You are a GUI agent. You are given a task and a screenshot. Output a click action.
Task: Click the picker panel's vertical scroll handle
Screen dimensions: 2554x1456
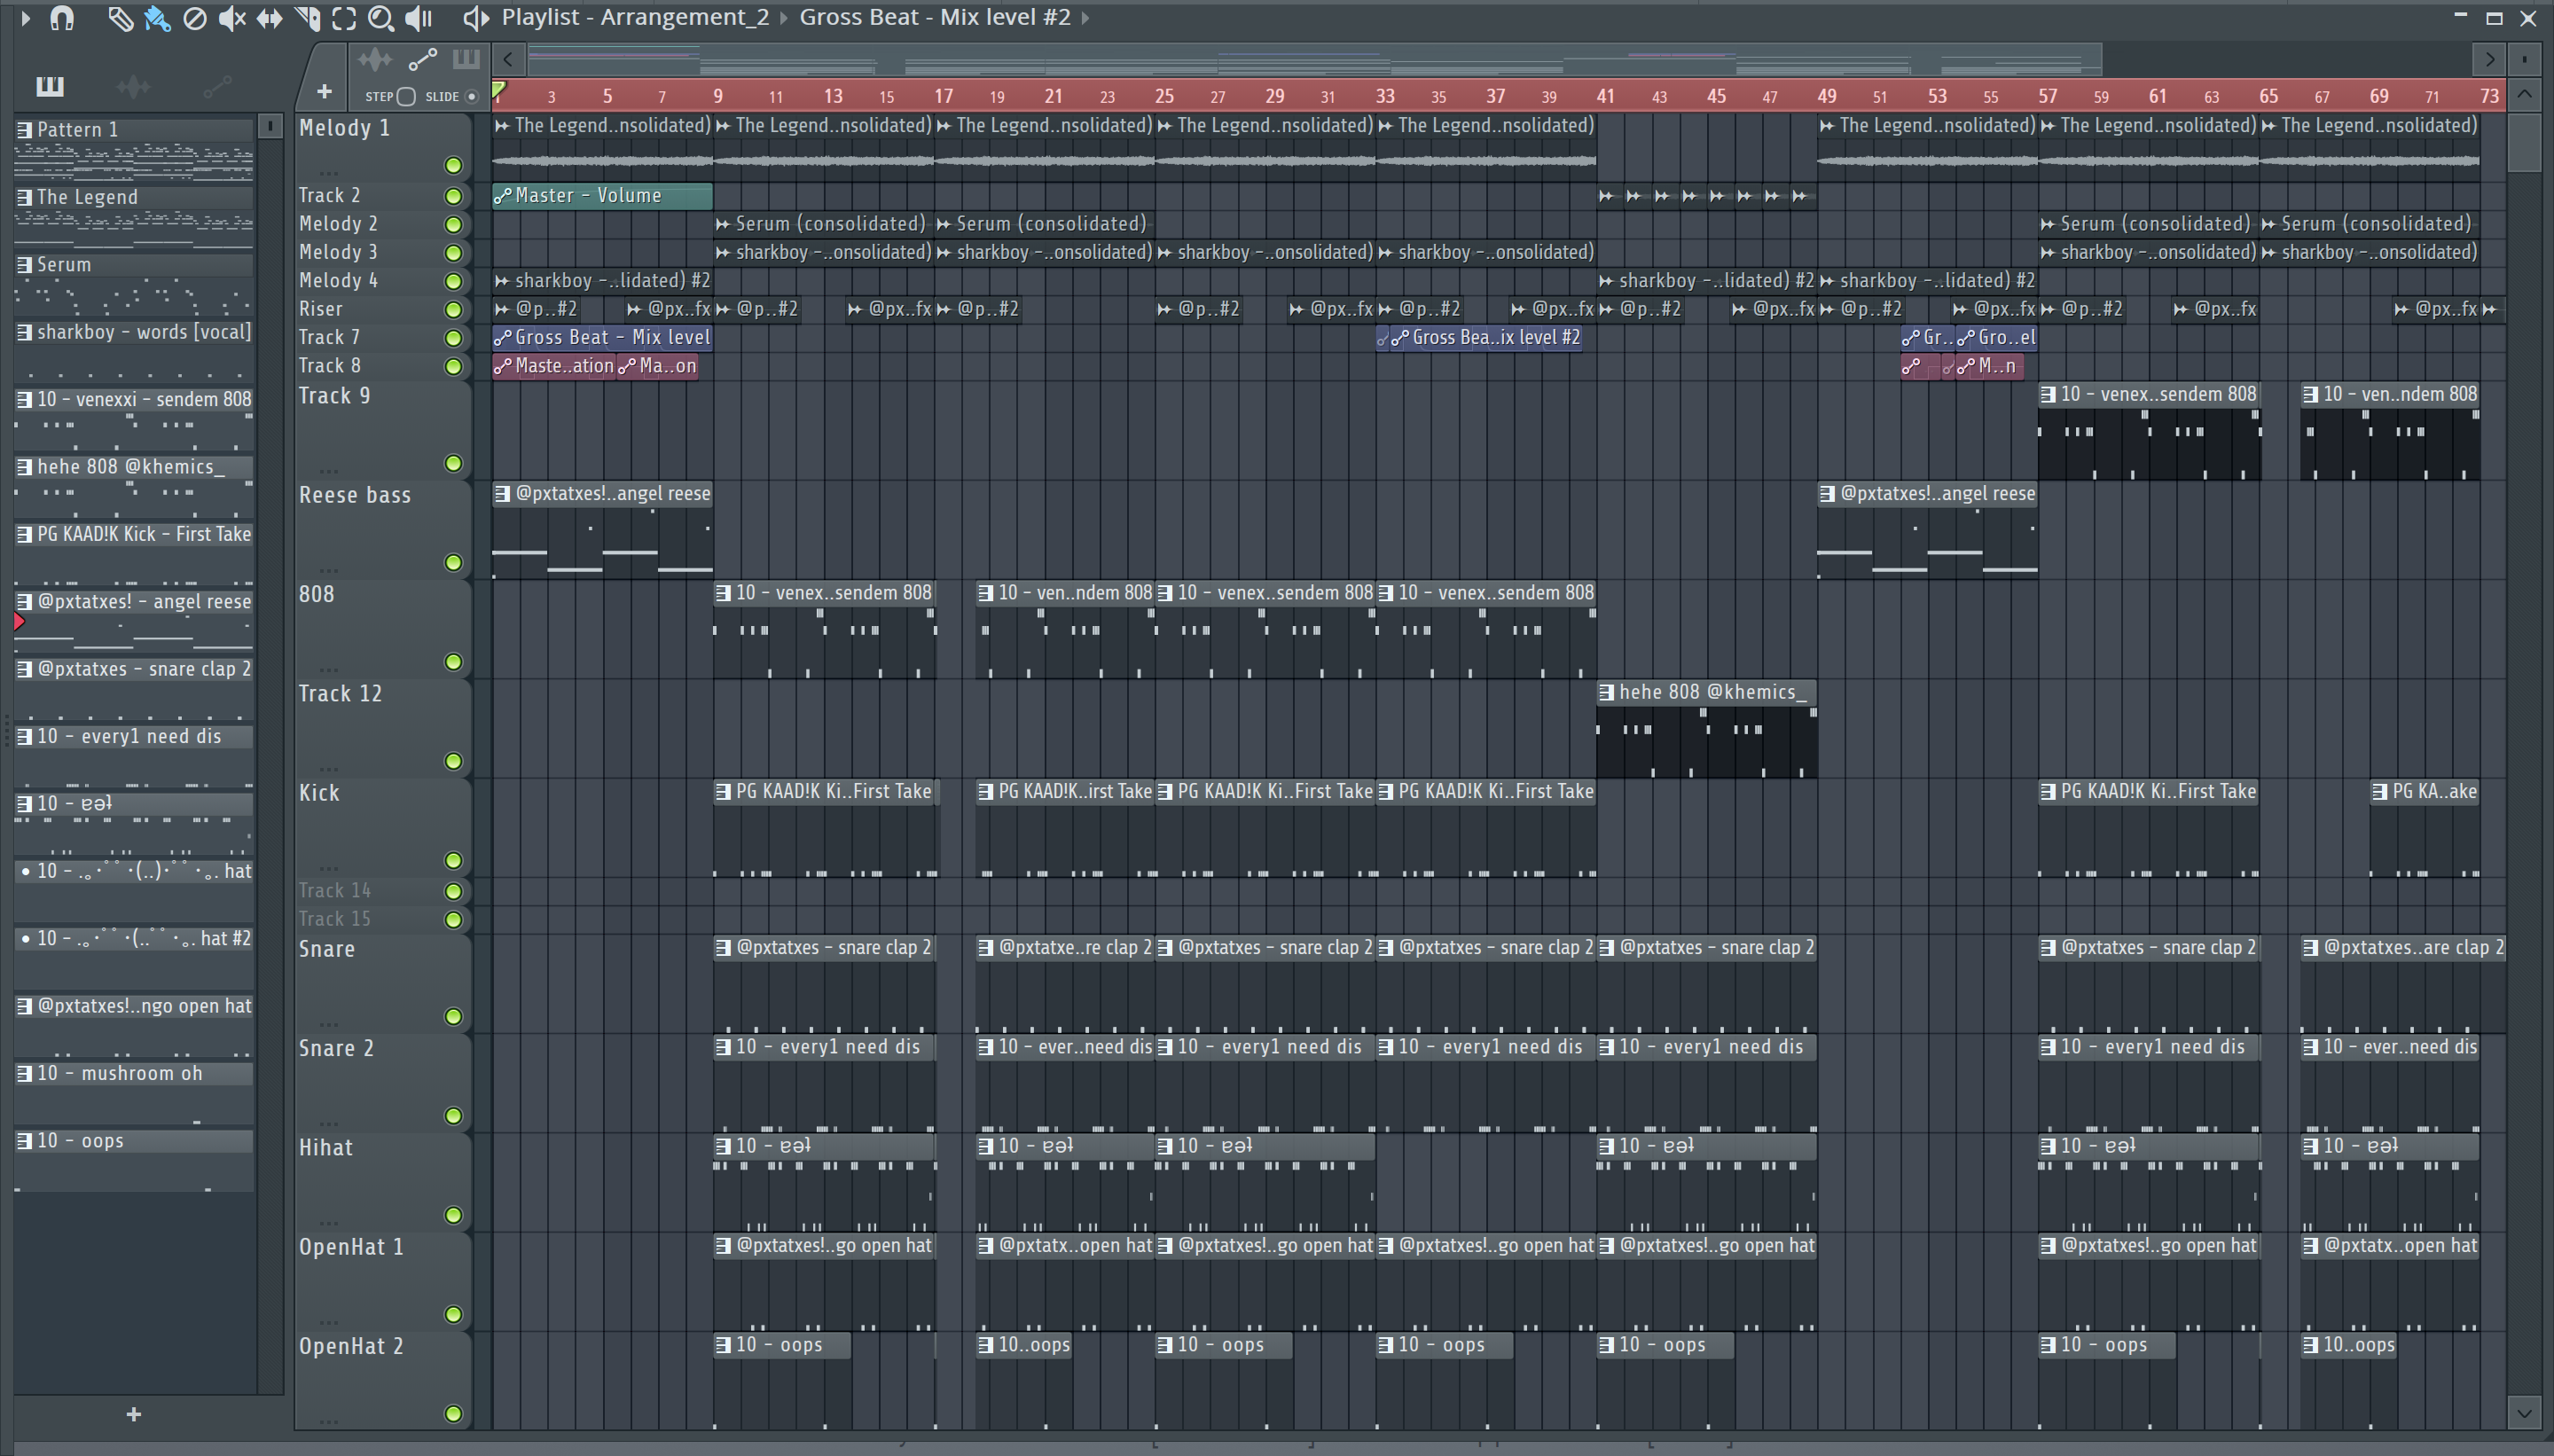[270, 127]
